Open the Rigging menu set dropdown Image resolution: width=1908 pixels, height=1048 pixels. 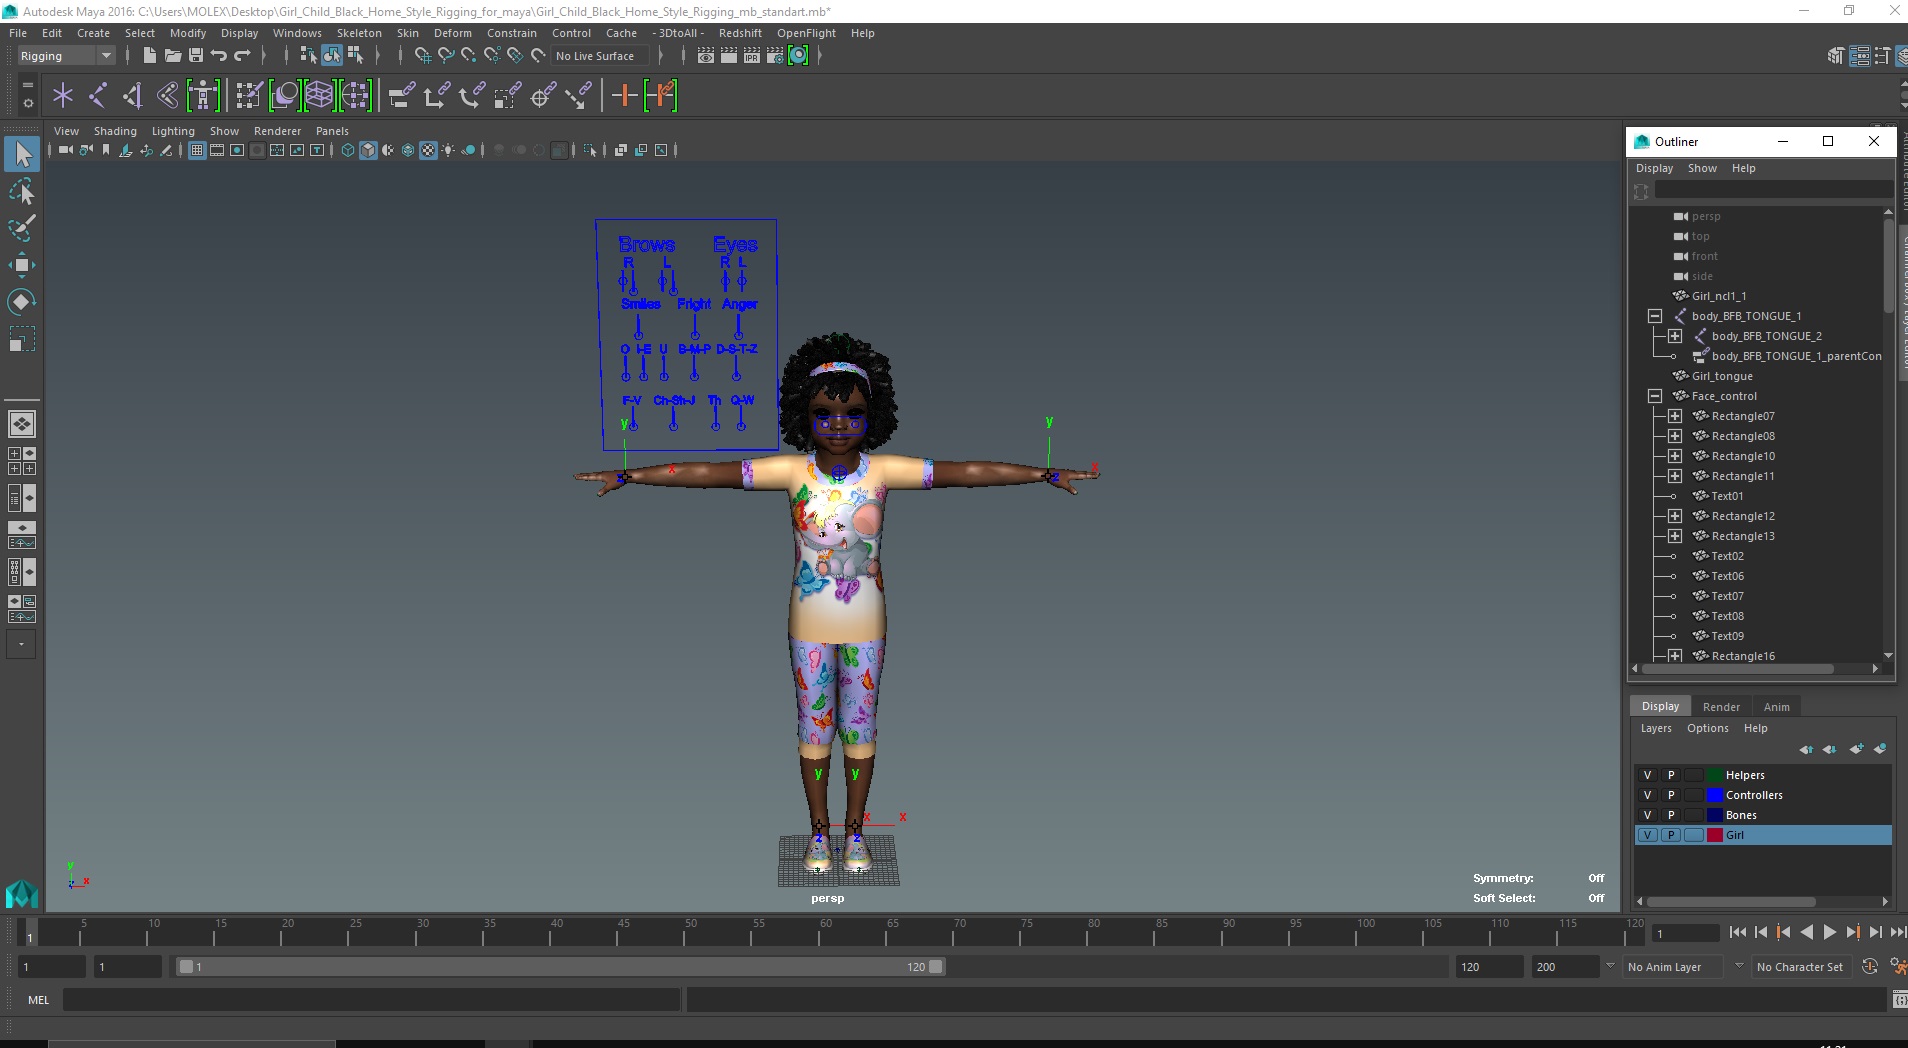click(66, 56)
